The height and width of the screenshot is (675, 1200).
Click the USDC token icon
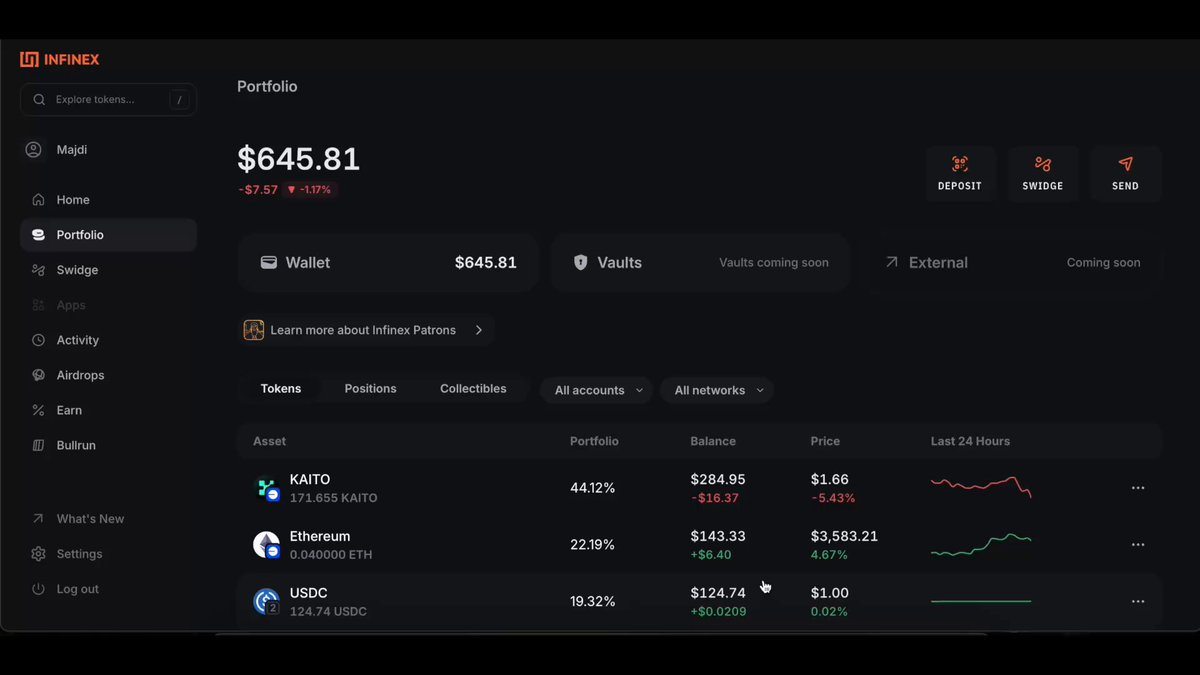[x=266, y=602]
